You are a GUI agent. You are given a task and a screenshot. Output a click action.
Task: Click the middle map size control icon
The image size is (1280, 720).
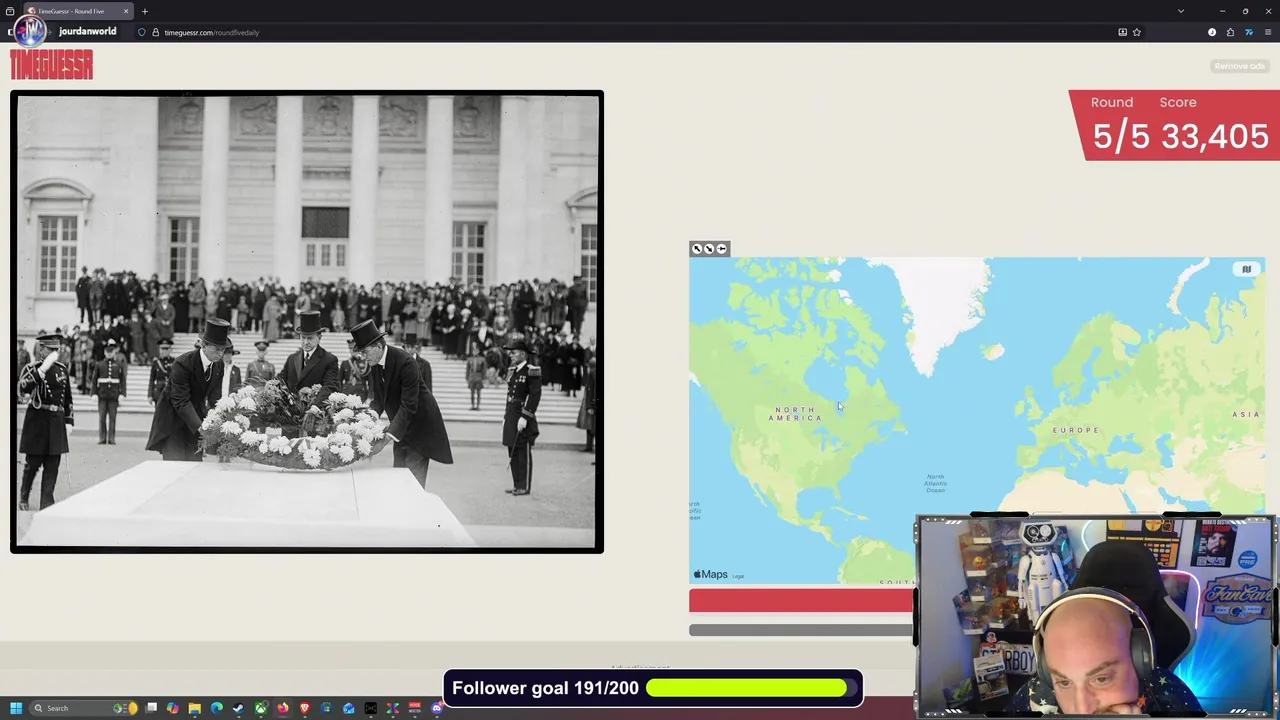pos(709,249)
